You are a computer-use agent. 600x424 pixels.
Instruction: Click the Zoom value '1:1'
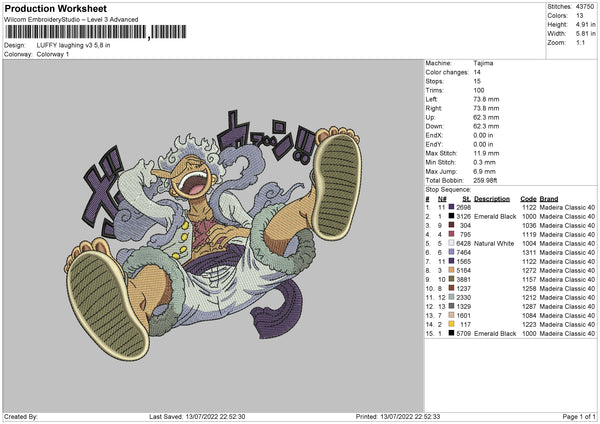point(580,42)
